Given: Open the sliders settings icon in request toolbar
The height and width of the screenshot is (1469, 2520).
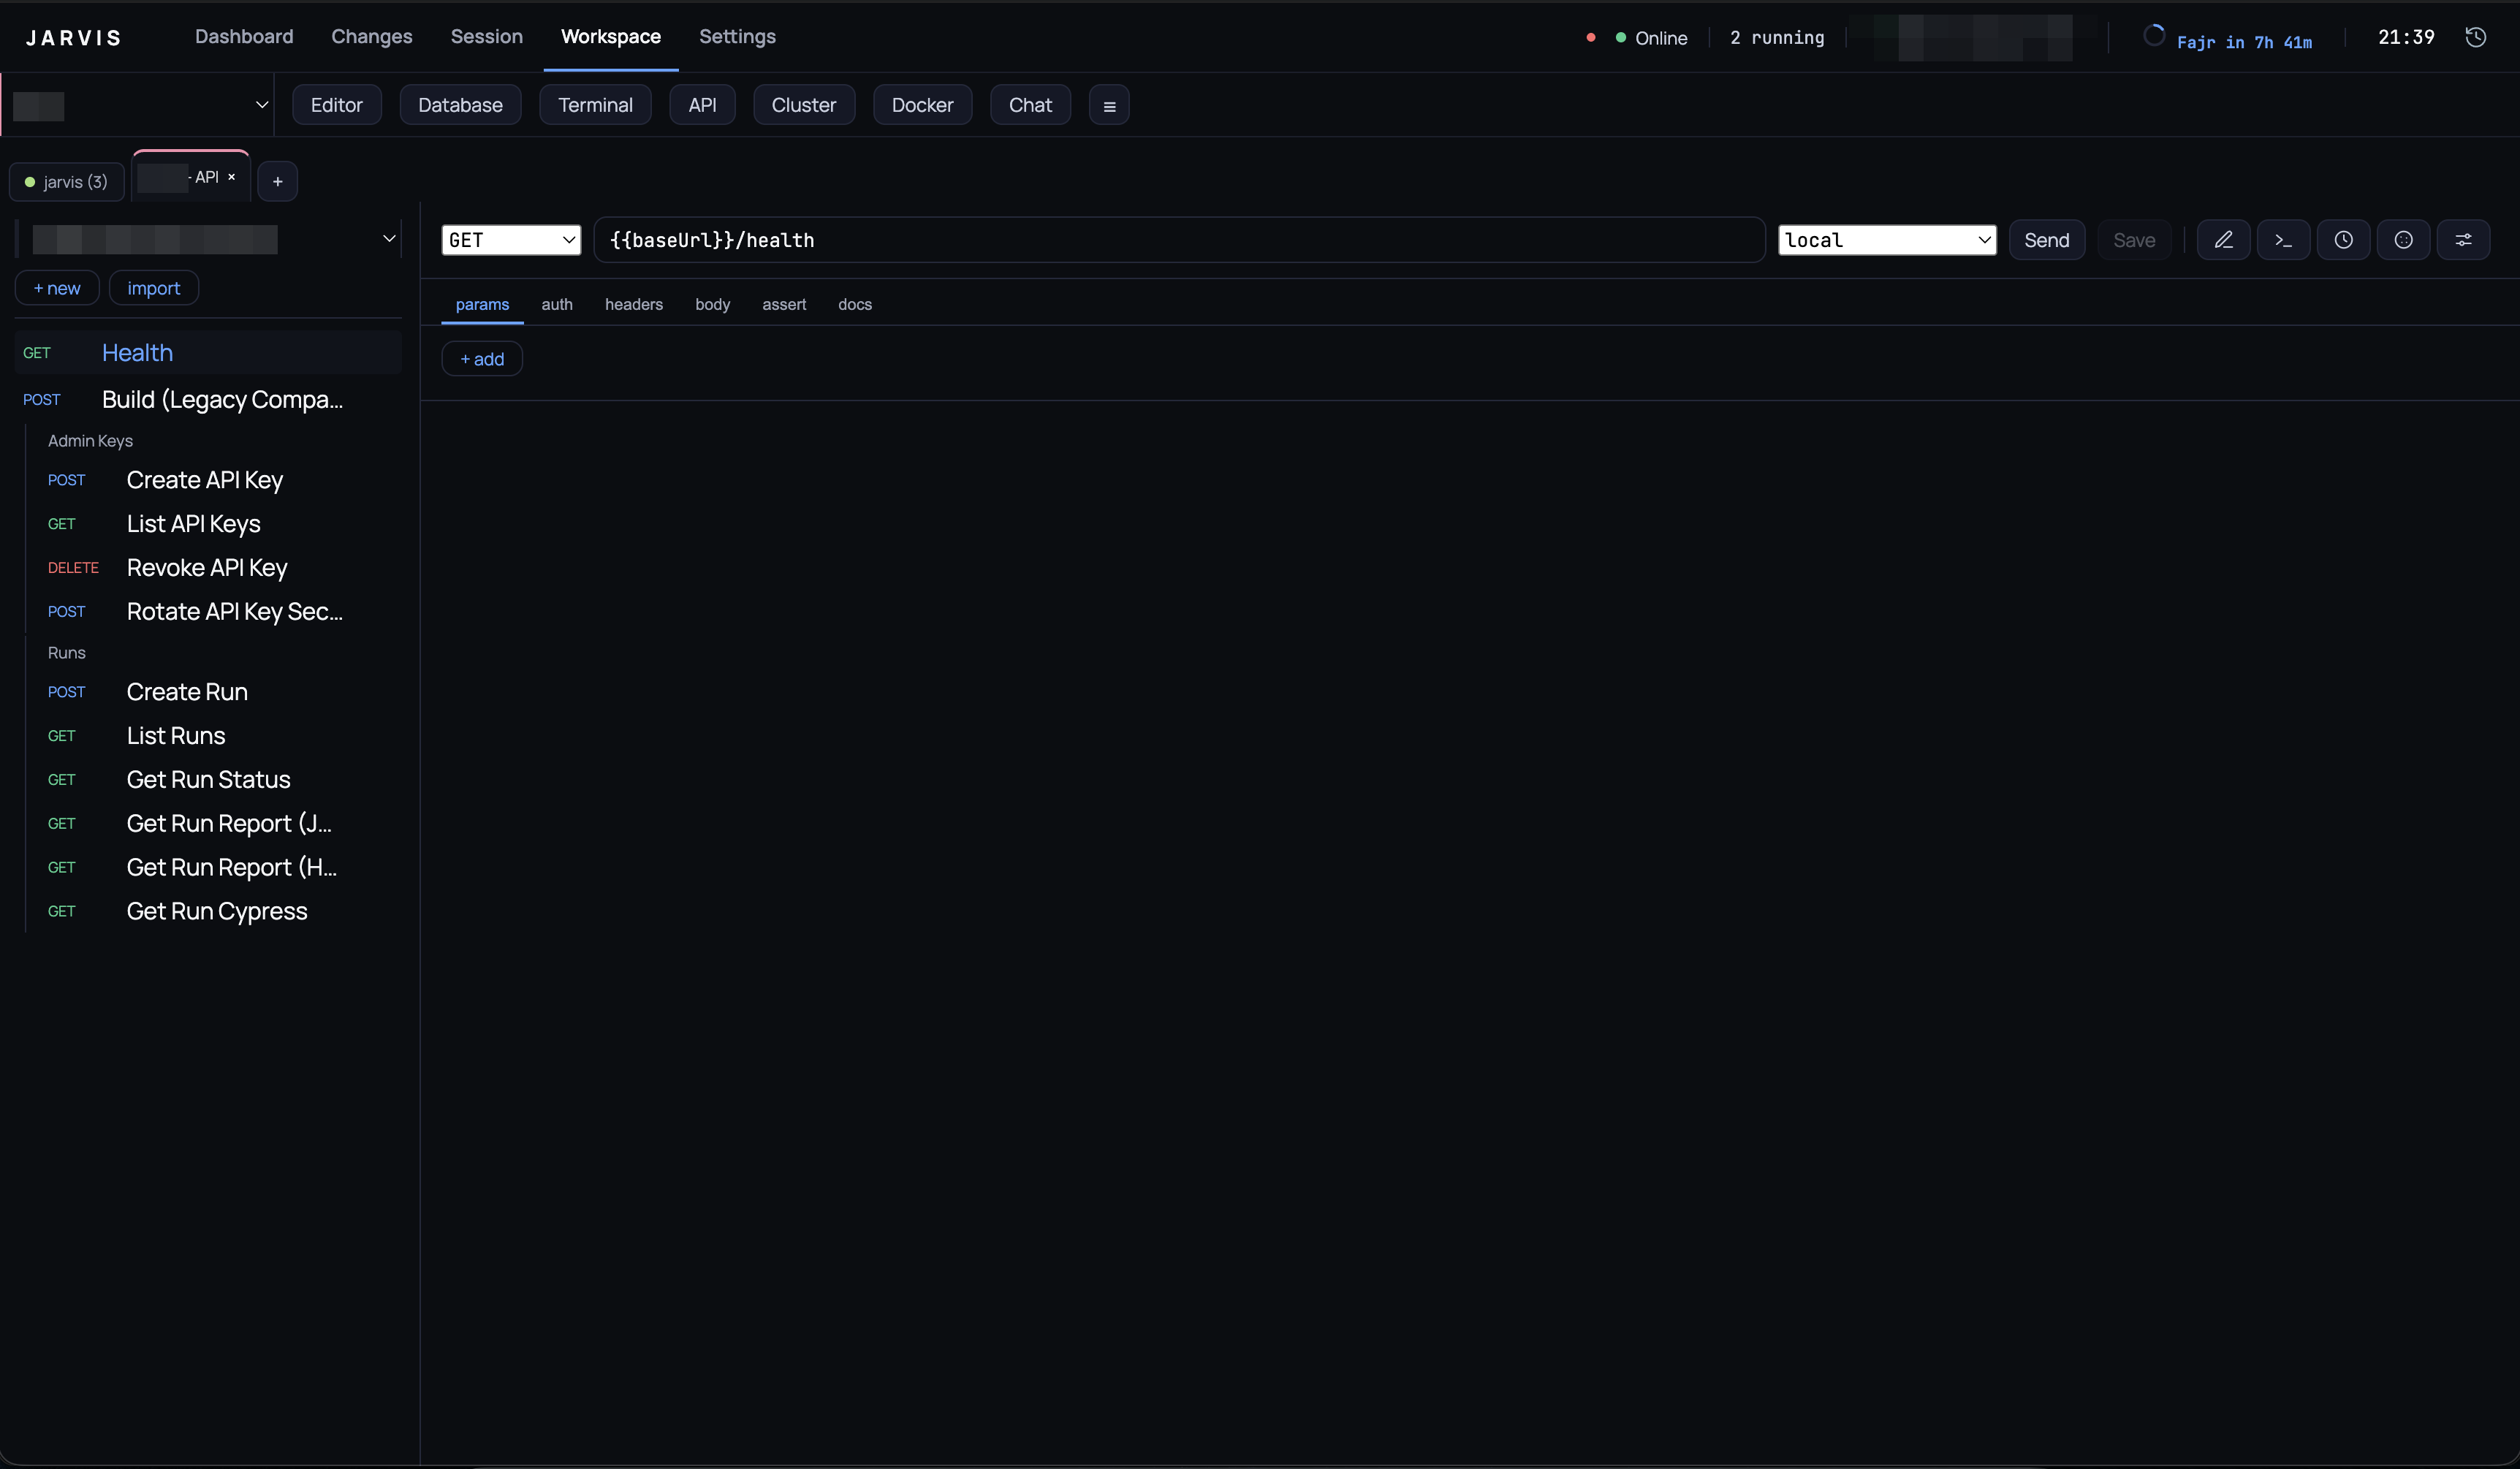Looking at the screenshot, I should 2463,240.
